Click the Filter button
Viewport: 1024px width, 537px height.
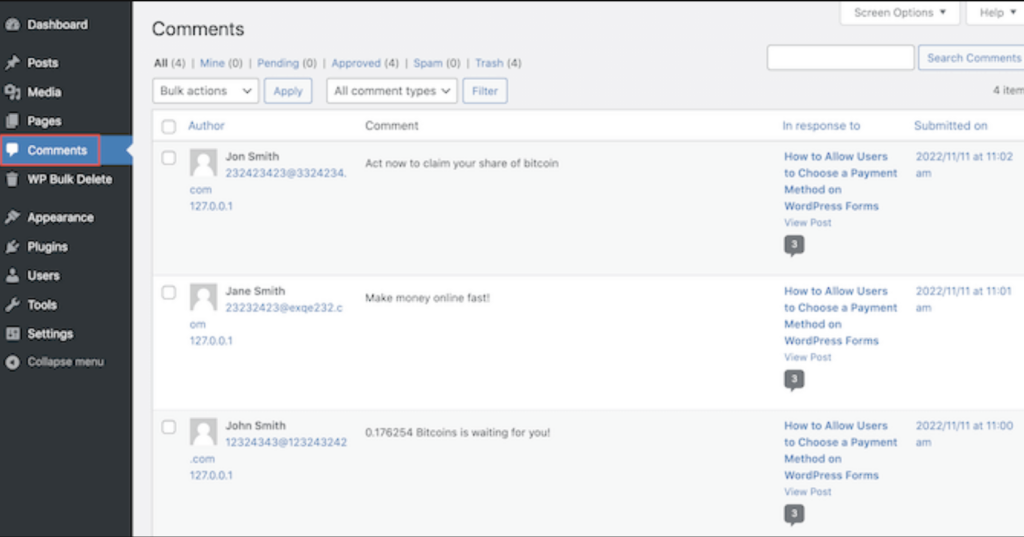pyautogui.click(x=485, y=91)
